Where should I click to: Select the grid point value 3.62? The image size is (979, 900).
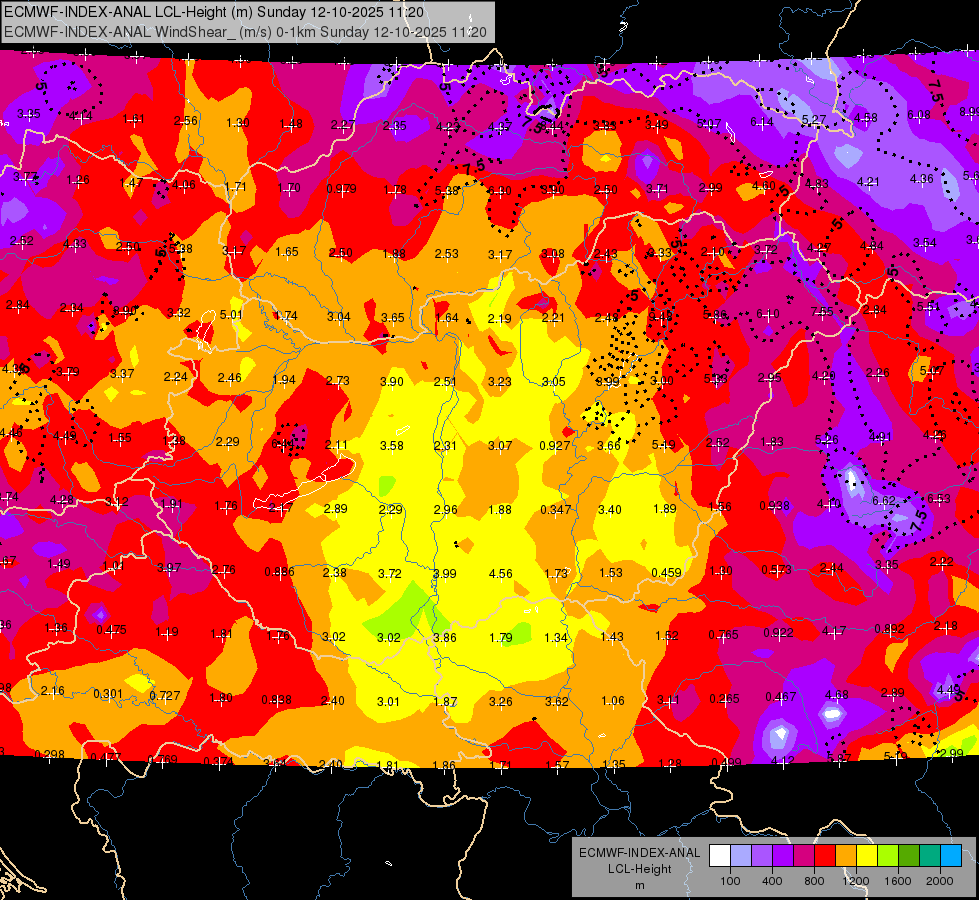click(x=556, y=701)
